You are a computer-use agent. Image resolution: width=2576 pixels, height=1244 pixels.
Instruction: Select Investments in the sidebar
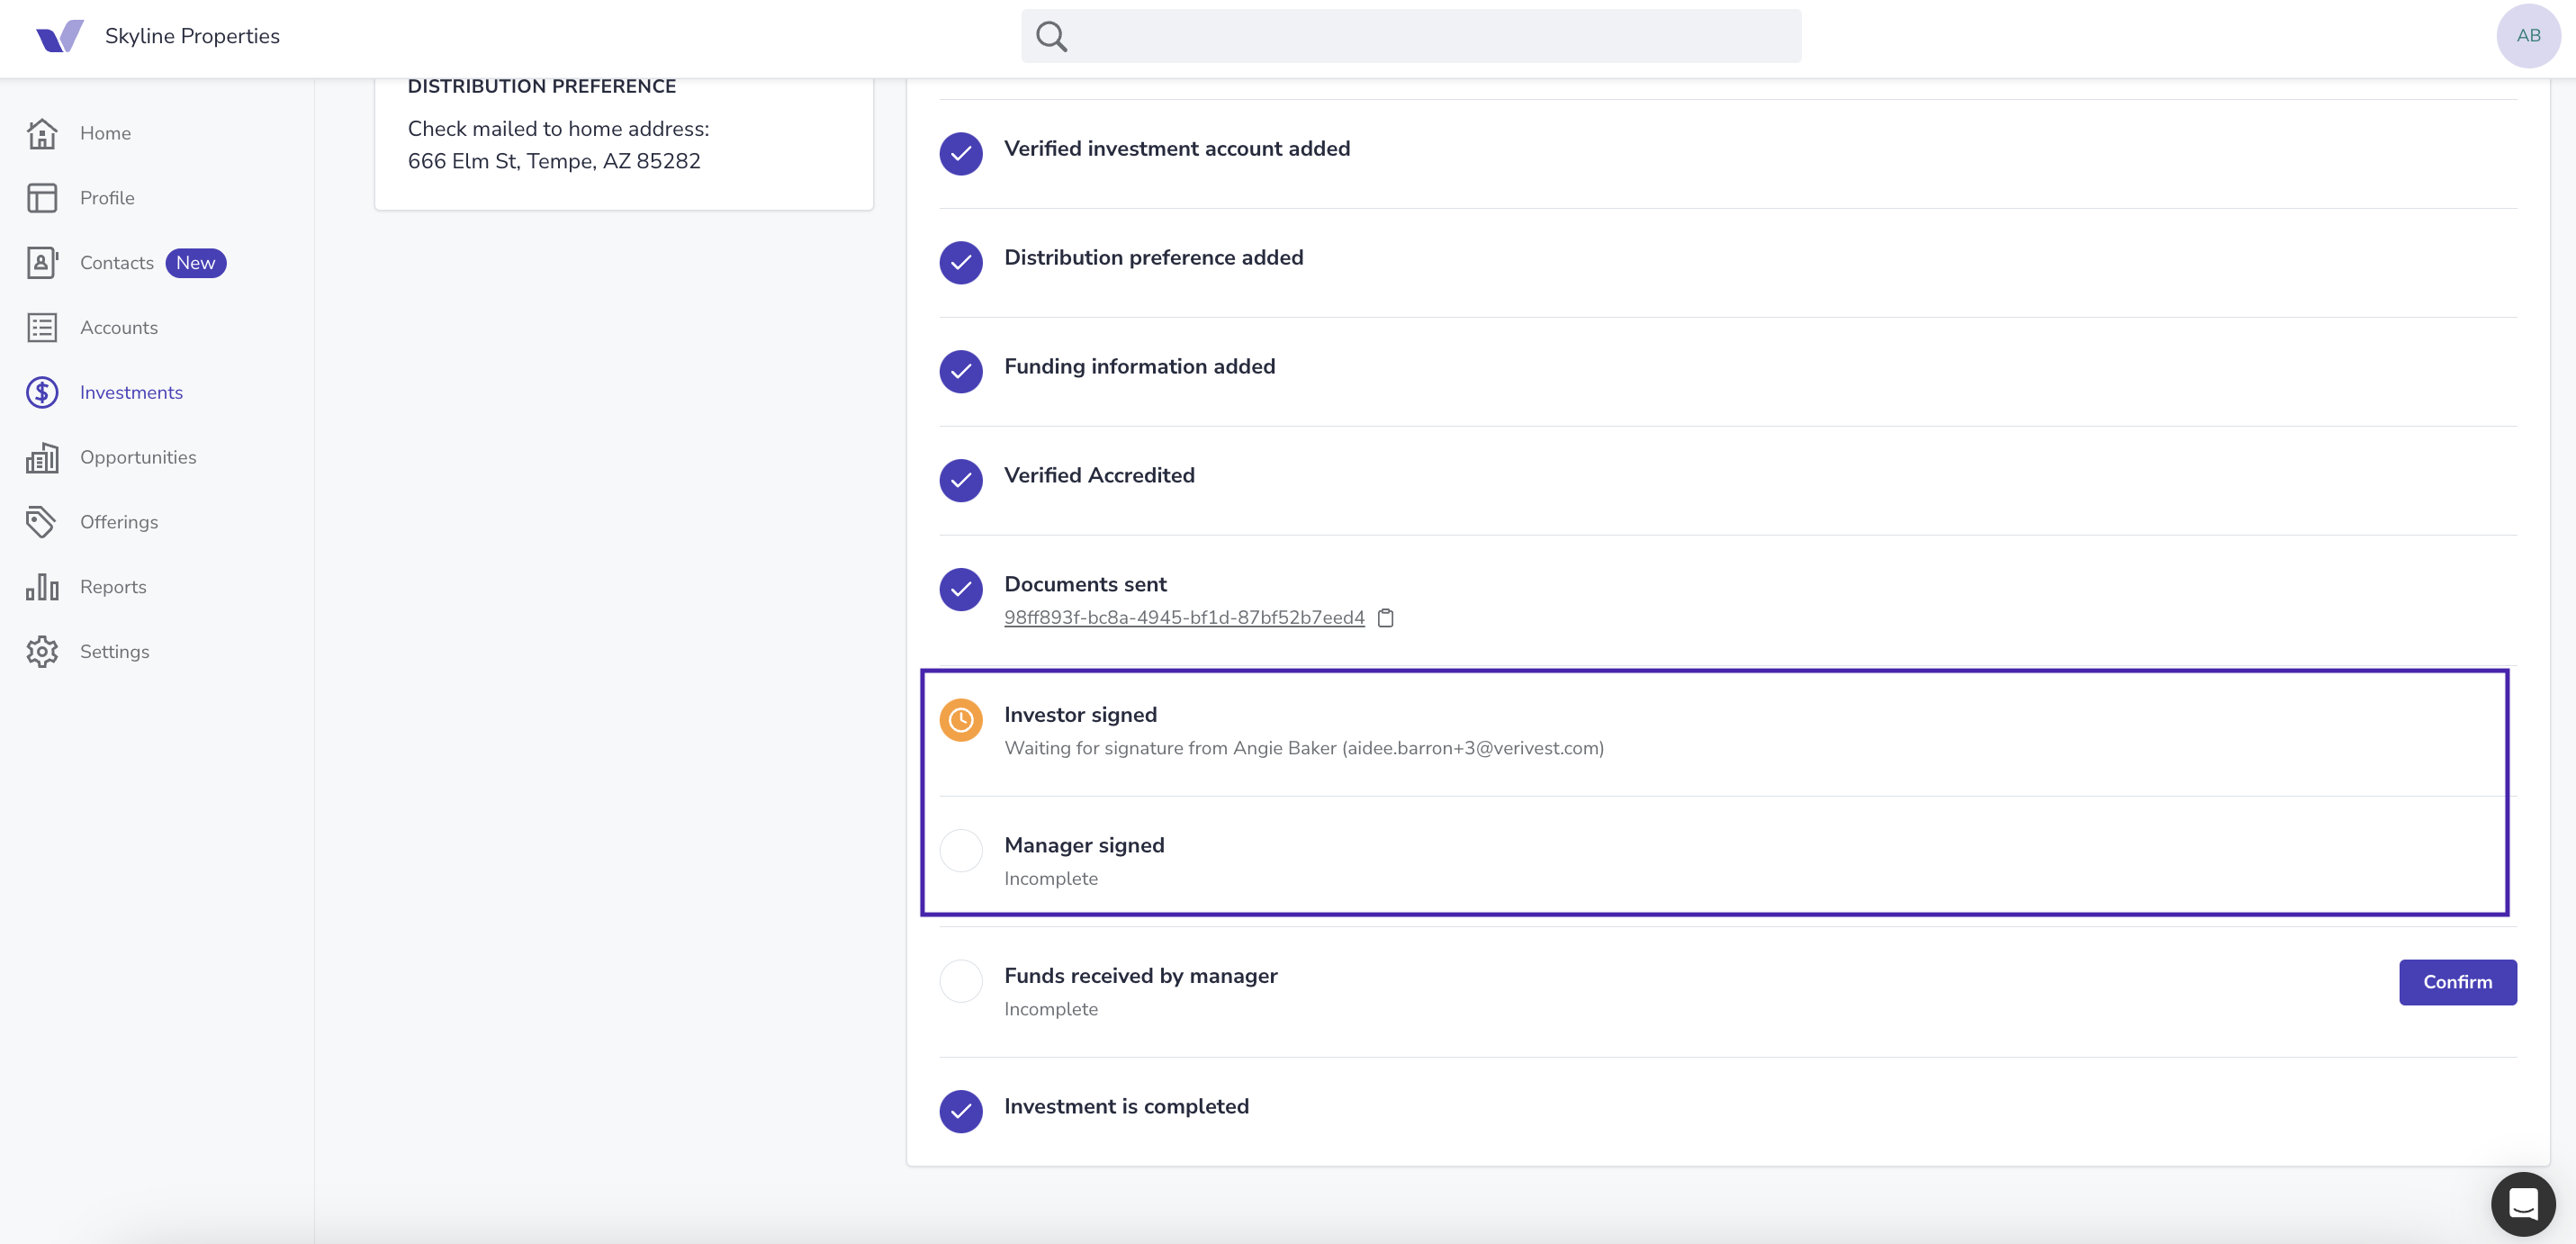[131, 392]
